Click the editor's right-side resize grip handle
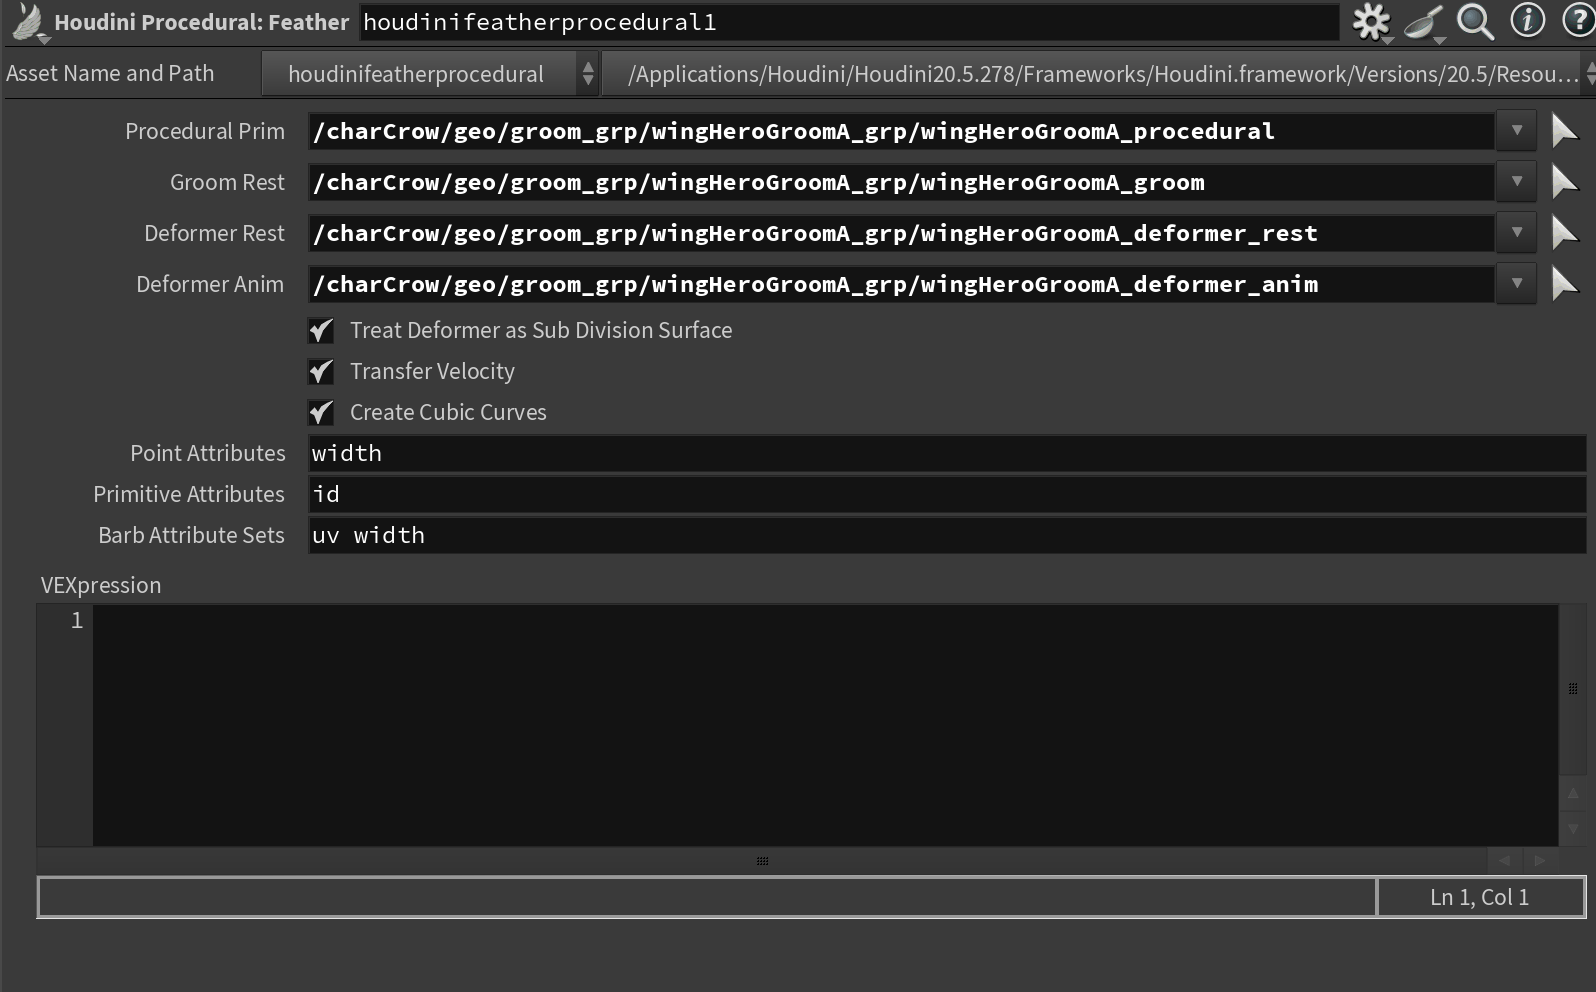1596x992 pixels. pyautogui.click(x=1573, y=688)
